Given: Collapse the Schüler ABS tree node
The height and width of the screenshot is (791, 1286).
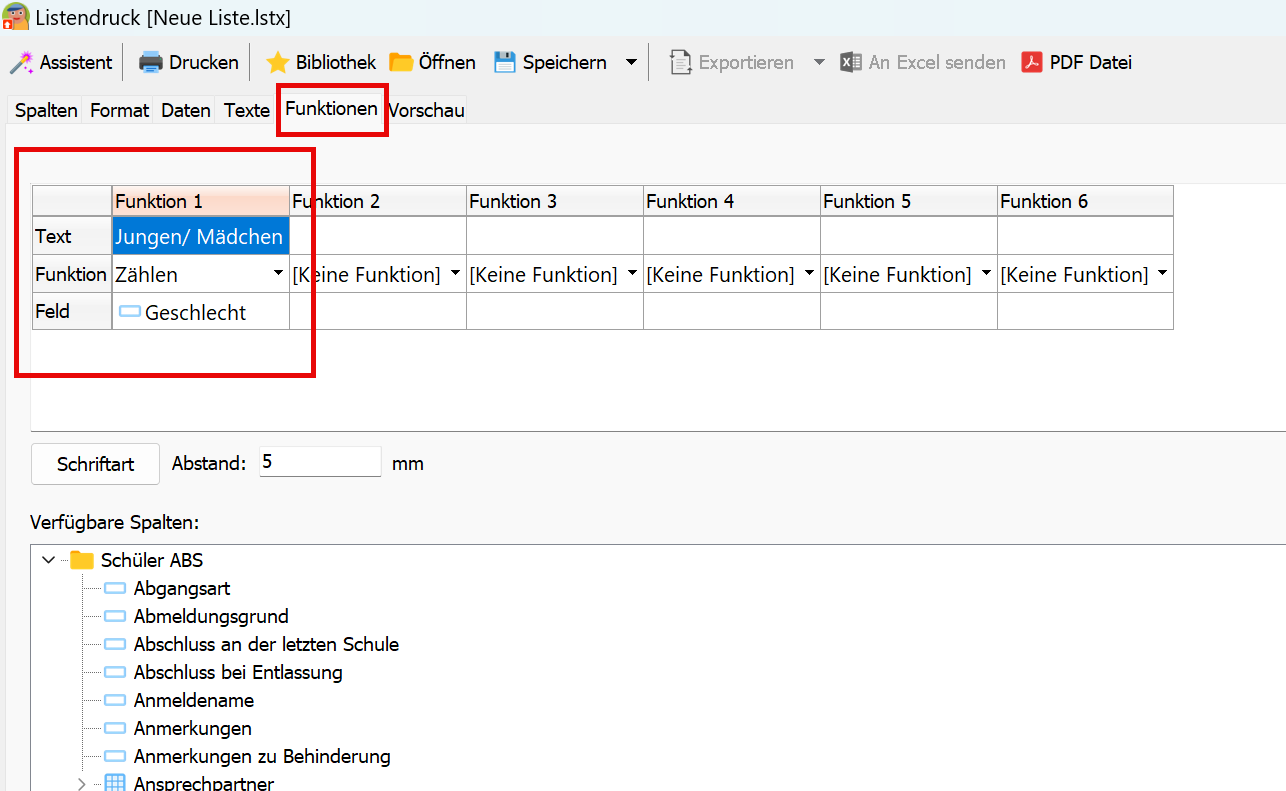Looking at the screenshot, I should [48, 560].
